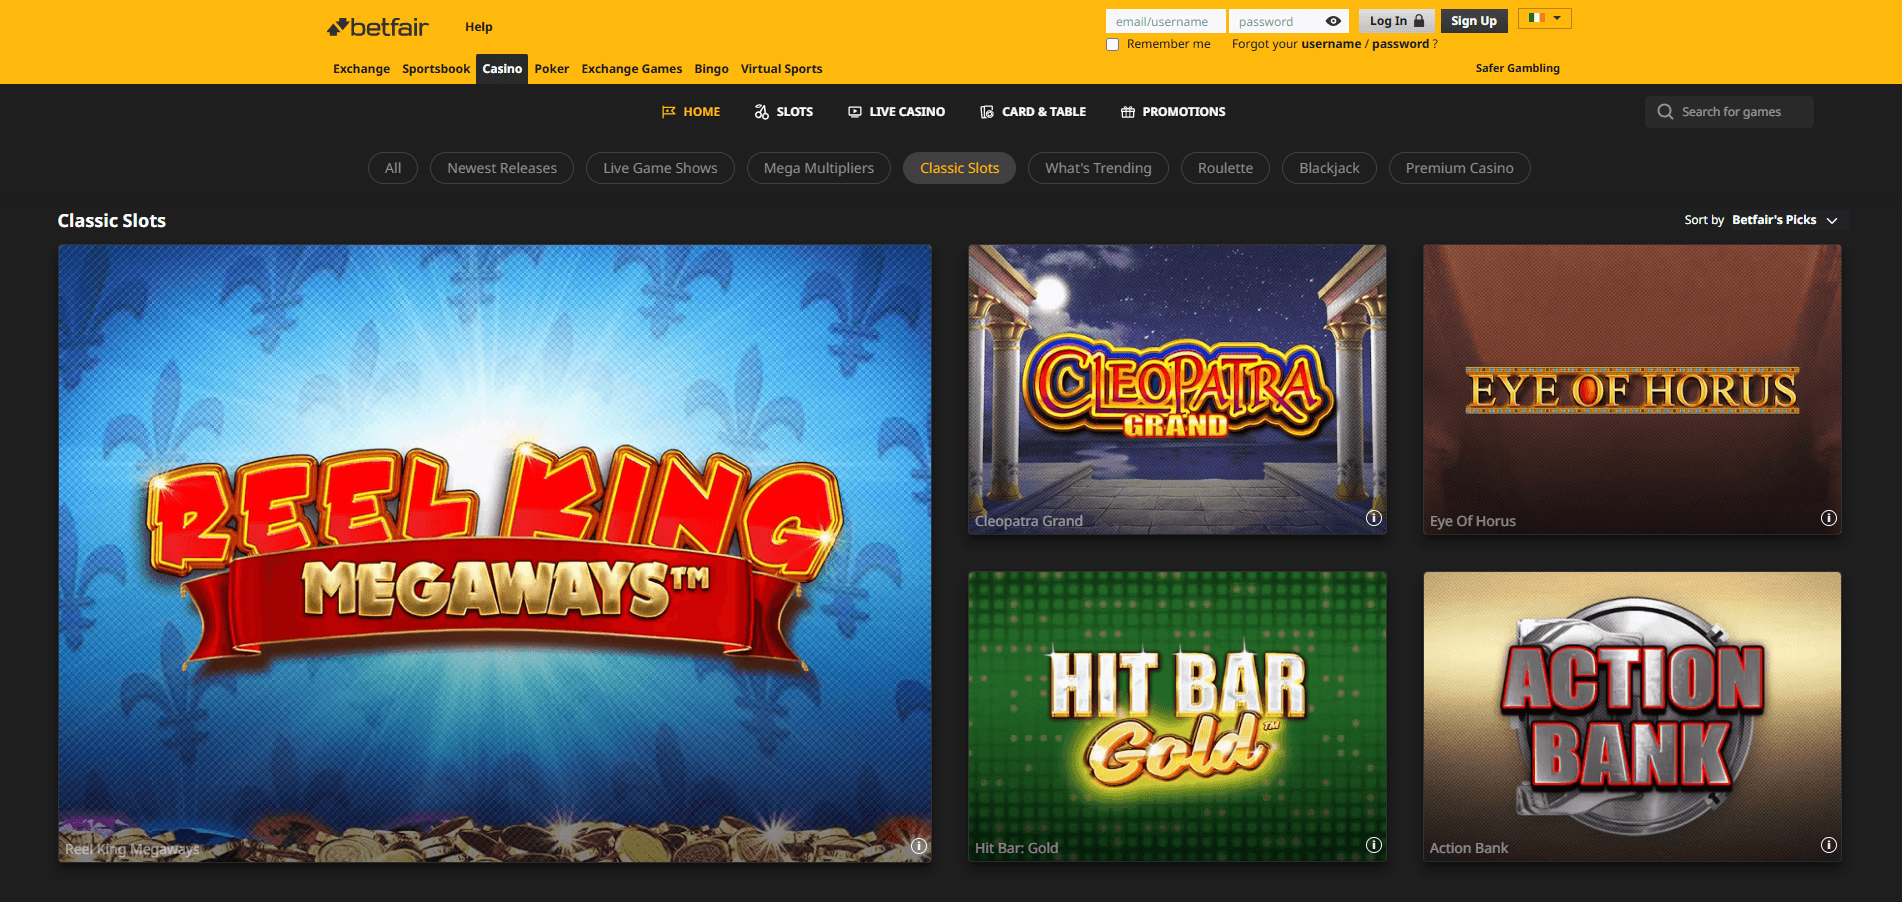Open the Eye Of Horus game tile

point(1632,389)
